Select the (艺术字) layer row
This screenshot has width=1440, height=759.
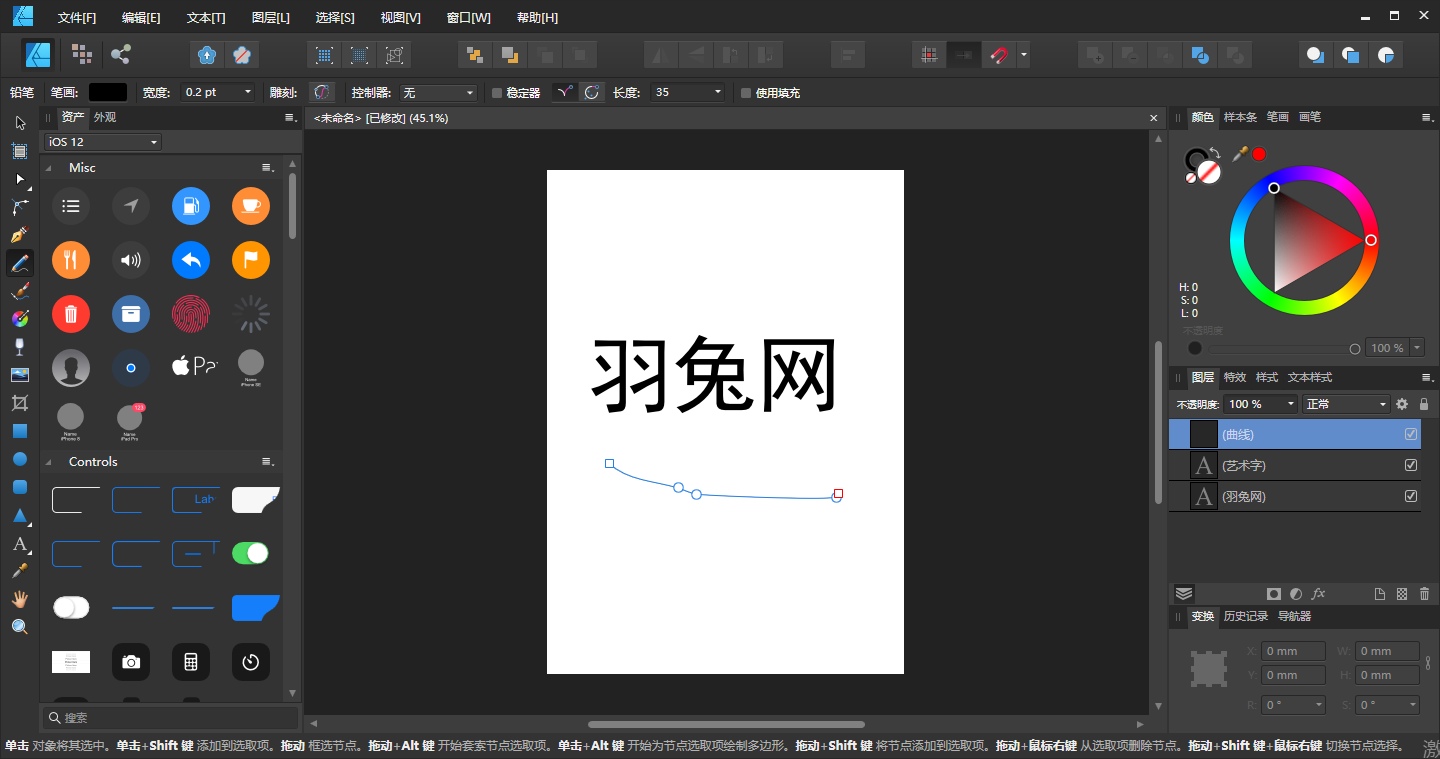point(1294,465)
